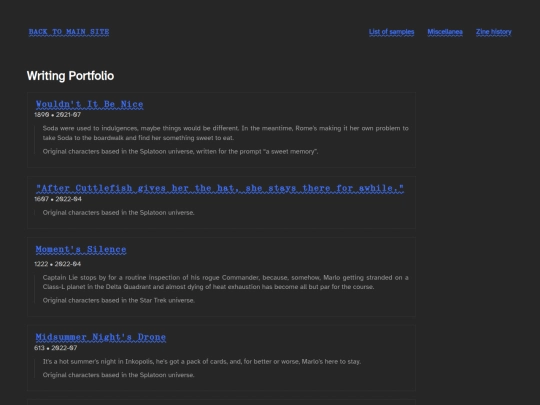Viewport: 540px width, 405px height.
Task: Open the List of samples link
Action: (x=392, y=32)
